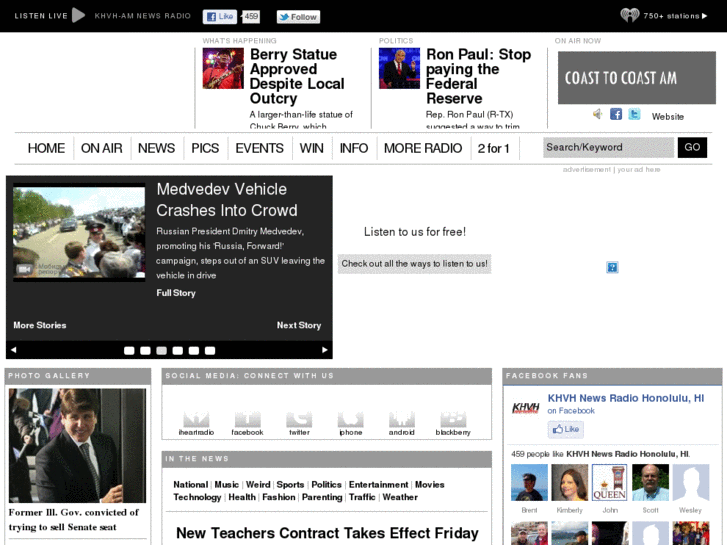
Task: Click the Twitter Follow button
Action: (298, 17)
